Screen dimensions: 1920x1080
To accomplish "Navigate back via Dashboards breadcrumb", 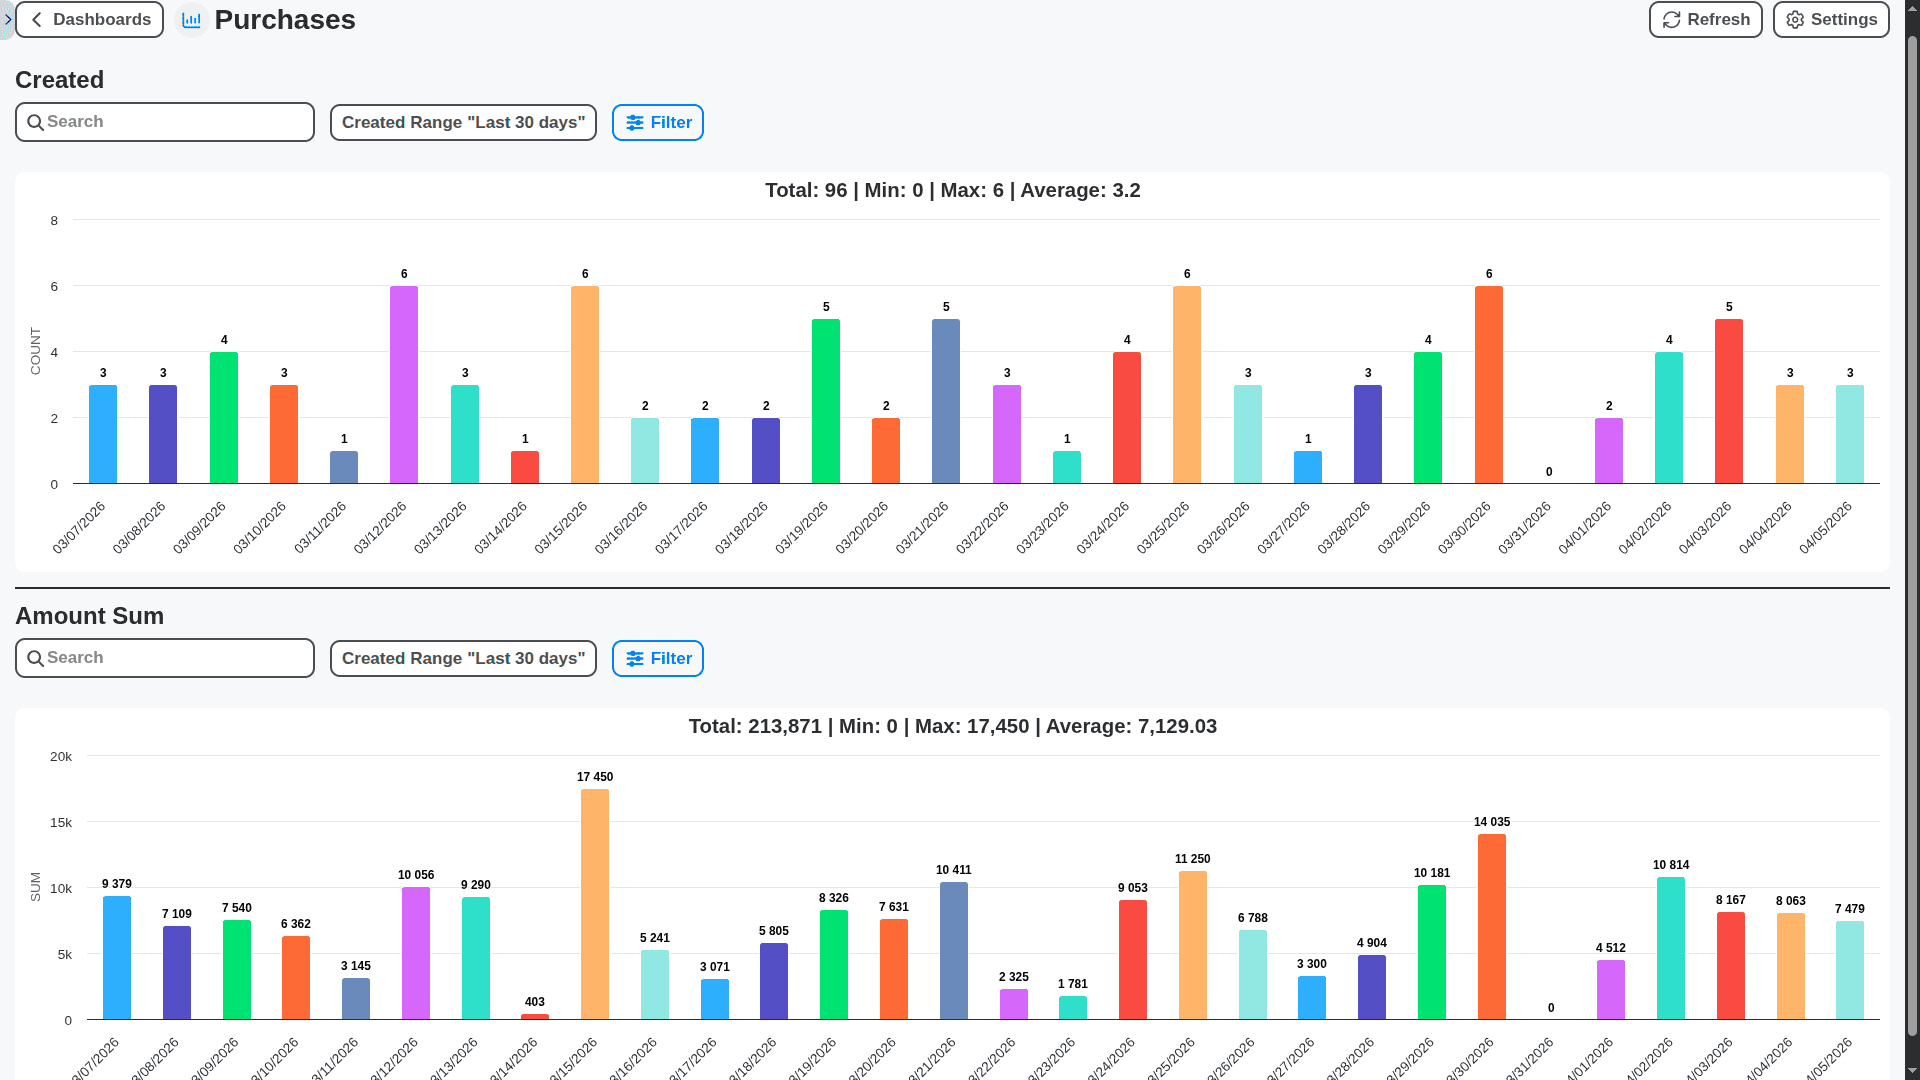I will [x=89, y=19].
